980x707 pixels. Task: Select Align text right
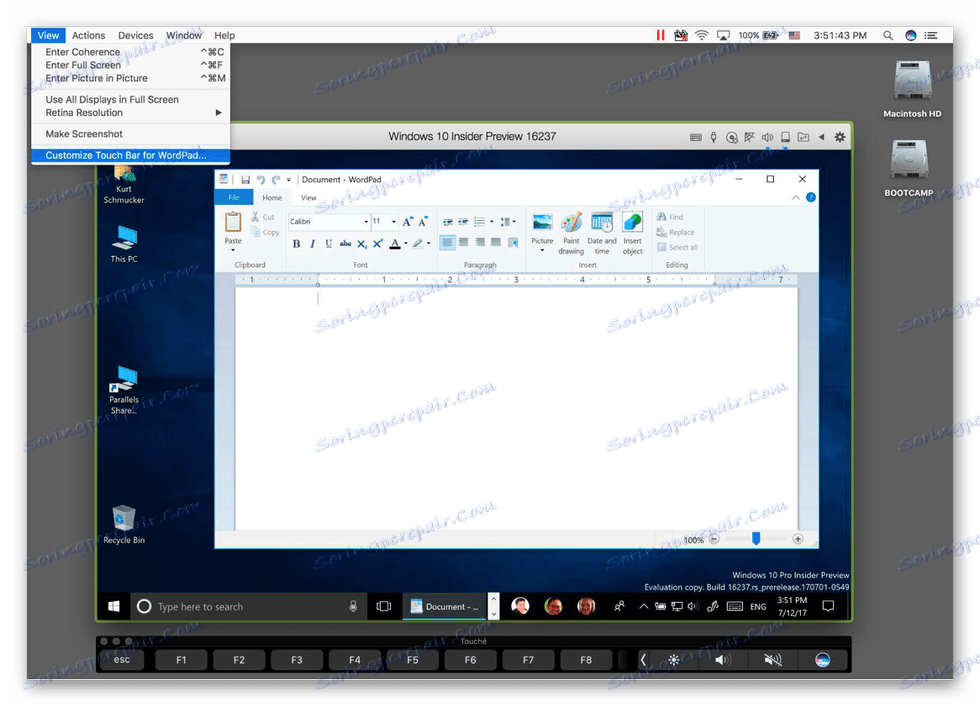(480, 243)
